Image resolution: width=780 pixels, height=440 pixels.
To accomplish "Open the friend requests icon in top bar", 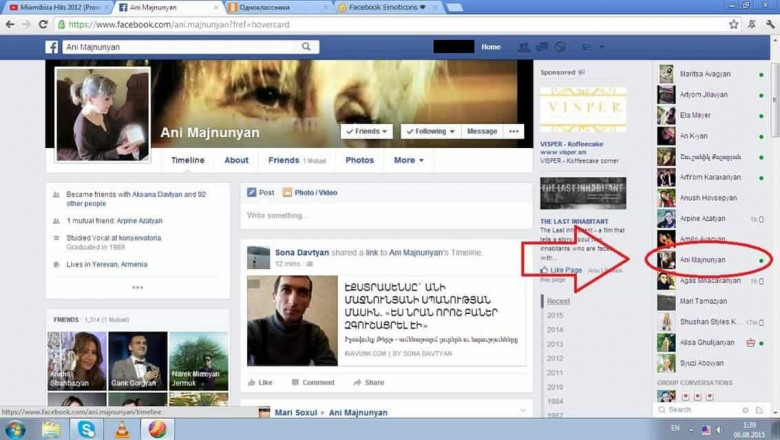I will click(524, 47).
